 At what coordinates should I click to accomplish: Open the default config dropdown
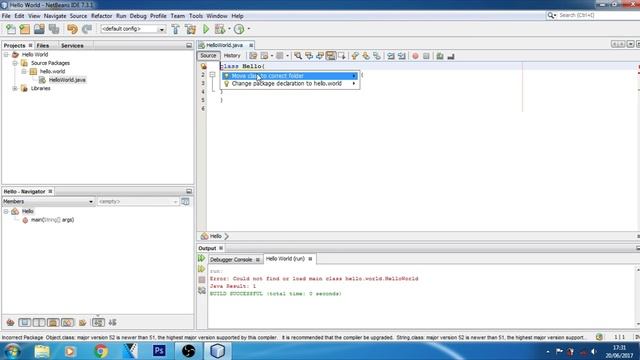click(x=162, y=29)
